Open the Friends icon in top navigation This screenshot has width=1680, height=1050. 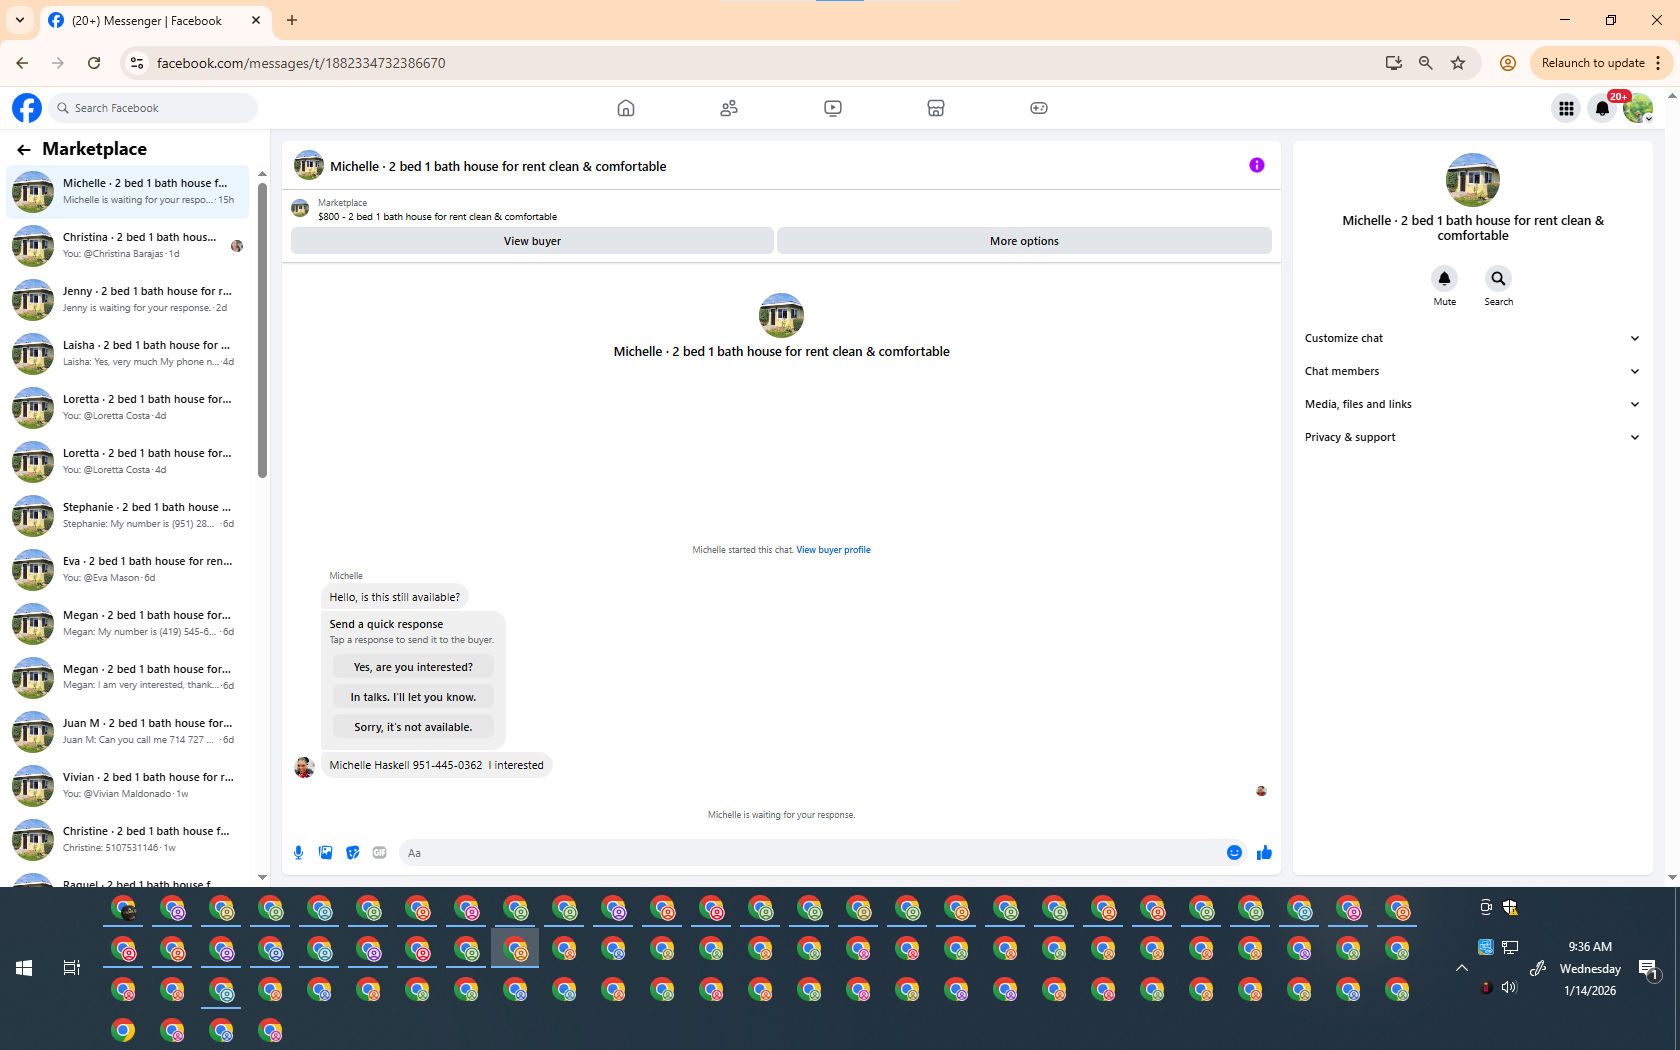729,108
